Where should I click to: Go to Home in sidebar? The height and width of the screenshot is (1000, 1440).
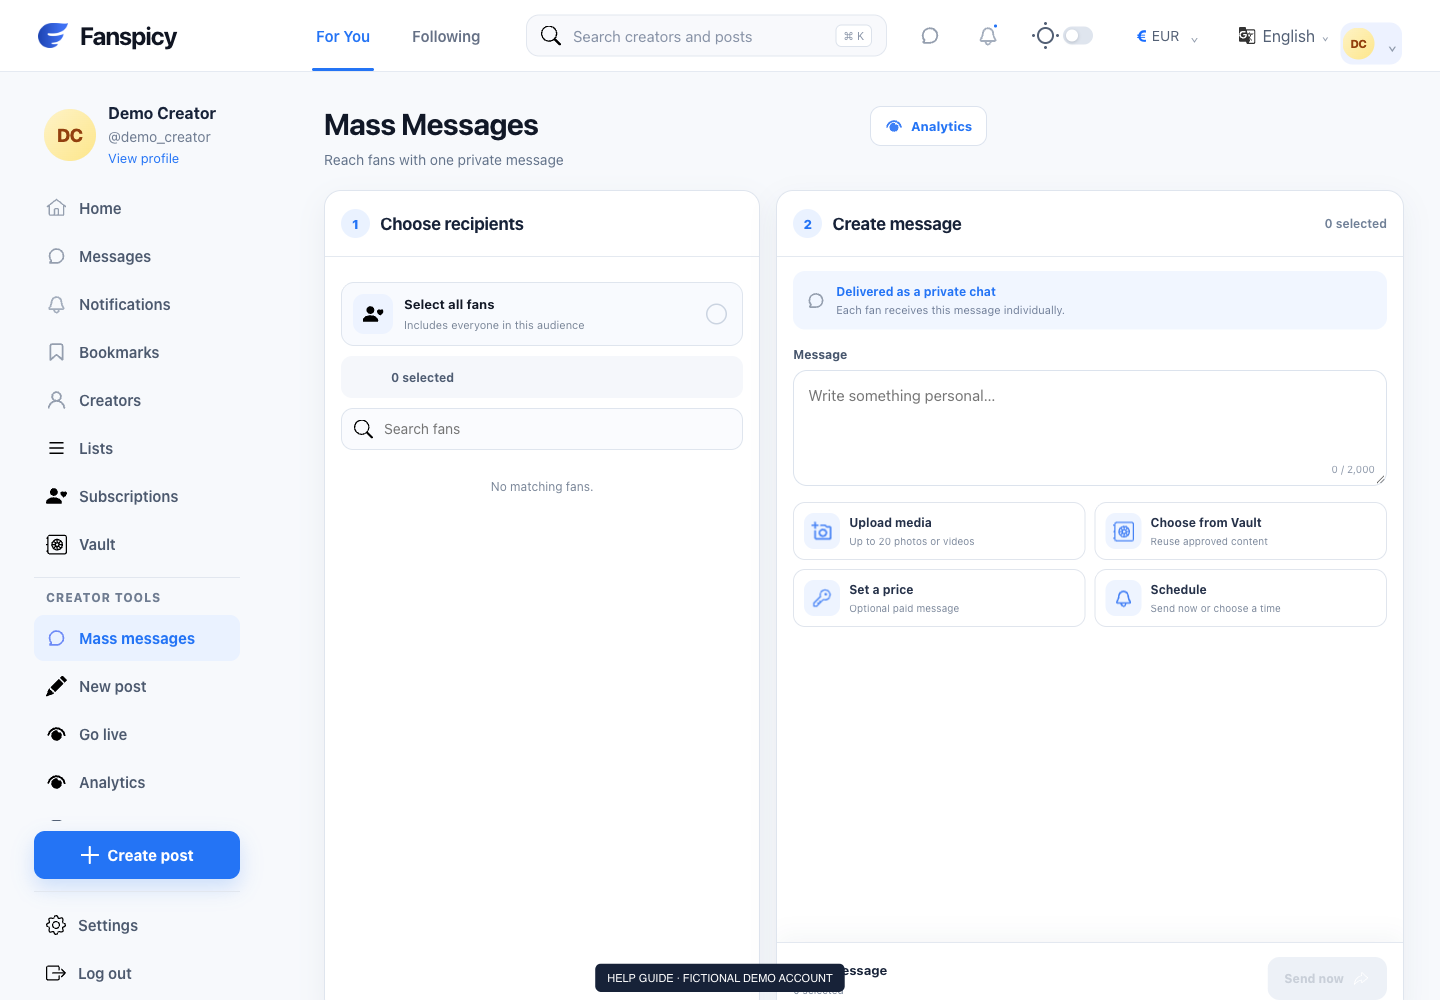[137, 208]
